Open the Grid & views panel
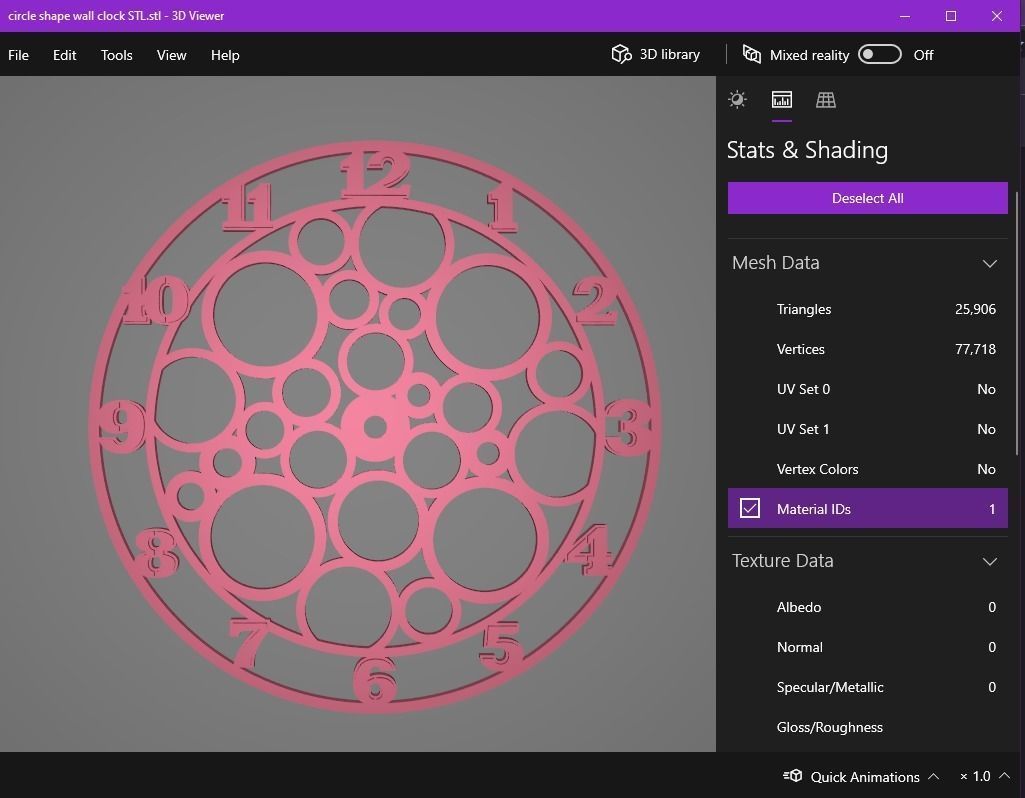The height and width of the screenshot is (798, 1025). [825, 99]
